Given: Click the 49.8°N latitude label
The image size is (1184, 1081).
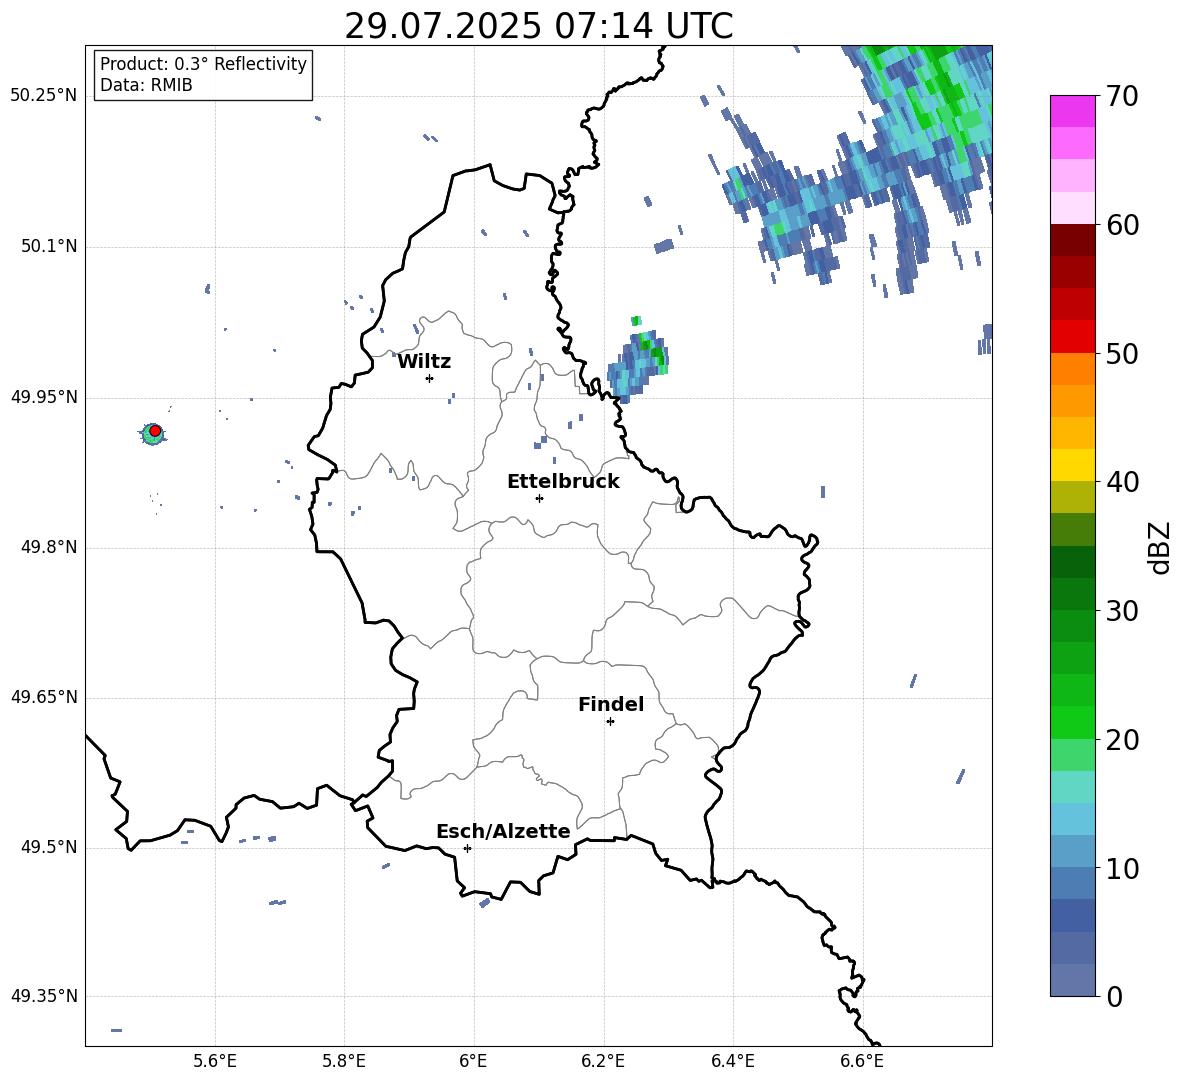Looking at the screenshot, I should click(49, 547).
